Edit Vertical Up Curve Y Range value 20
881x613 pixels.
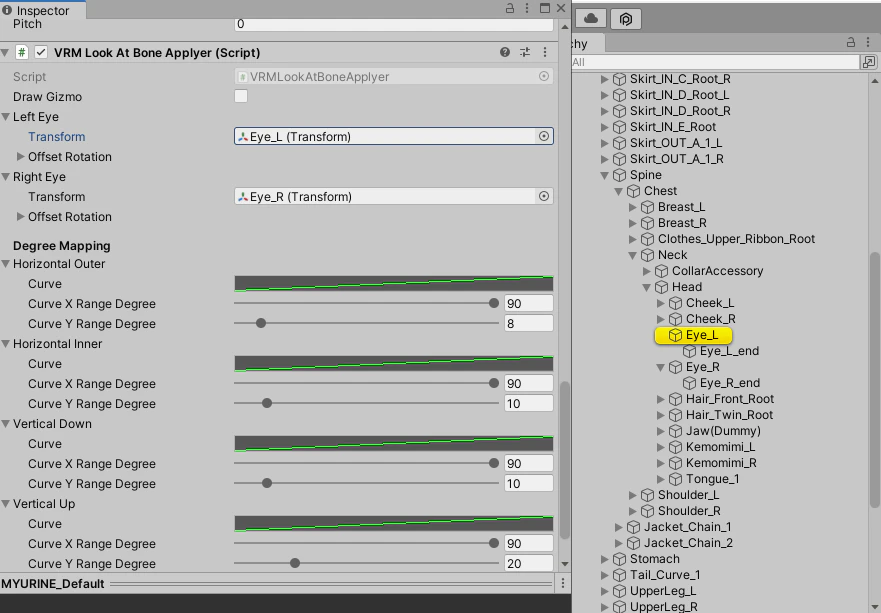(x=529, y=564)
